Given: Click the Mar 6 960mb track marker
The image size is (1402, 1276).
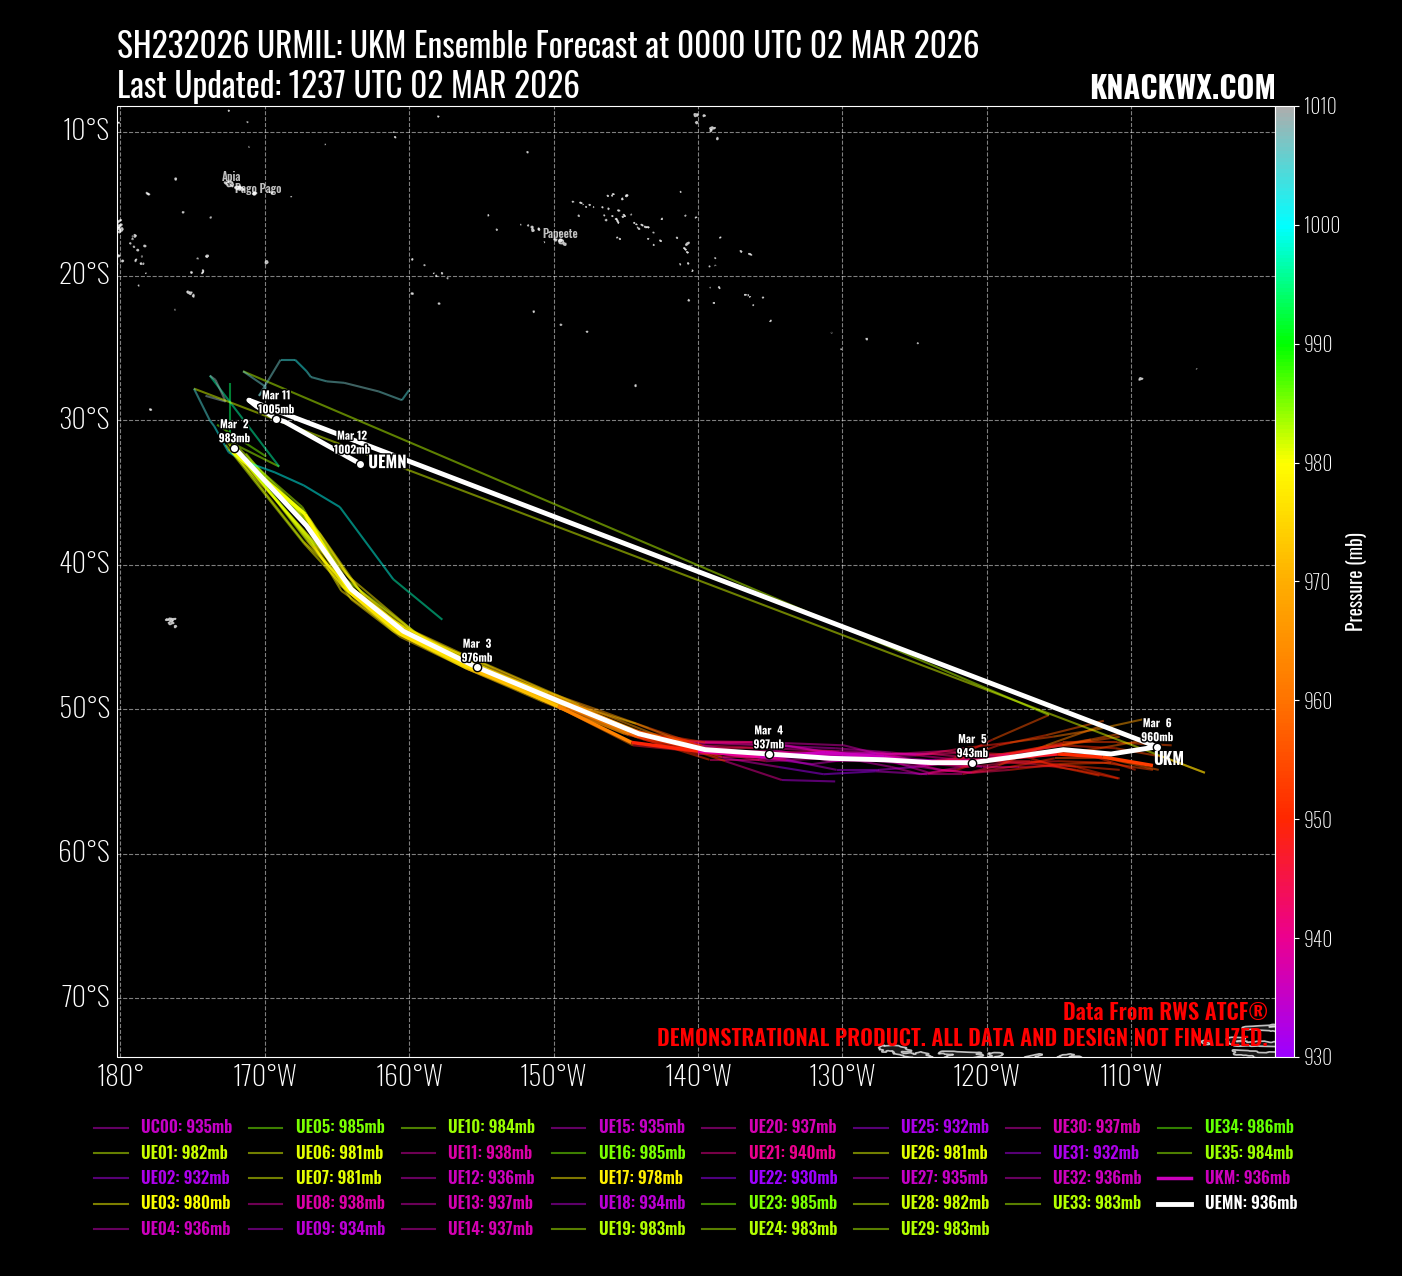Looking at the screenshot, I should [x=1157, y=747].
